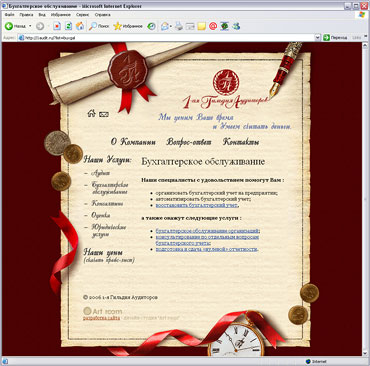Click the Windows flag logo in menu bar
370x366 pixels.
tap(362, 15)
